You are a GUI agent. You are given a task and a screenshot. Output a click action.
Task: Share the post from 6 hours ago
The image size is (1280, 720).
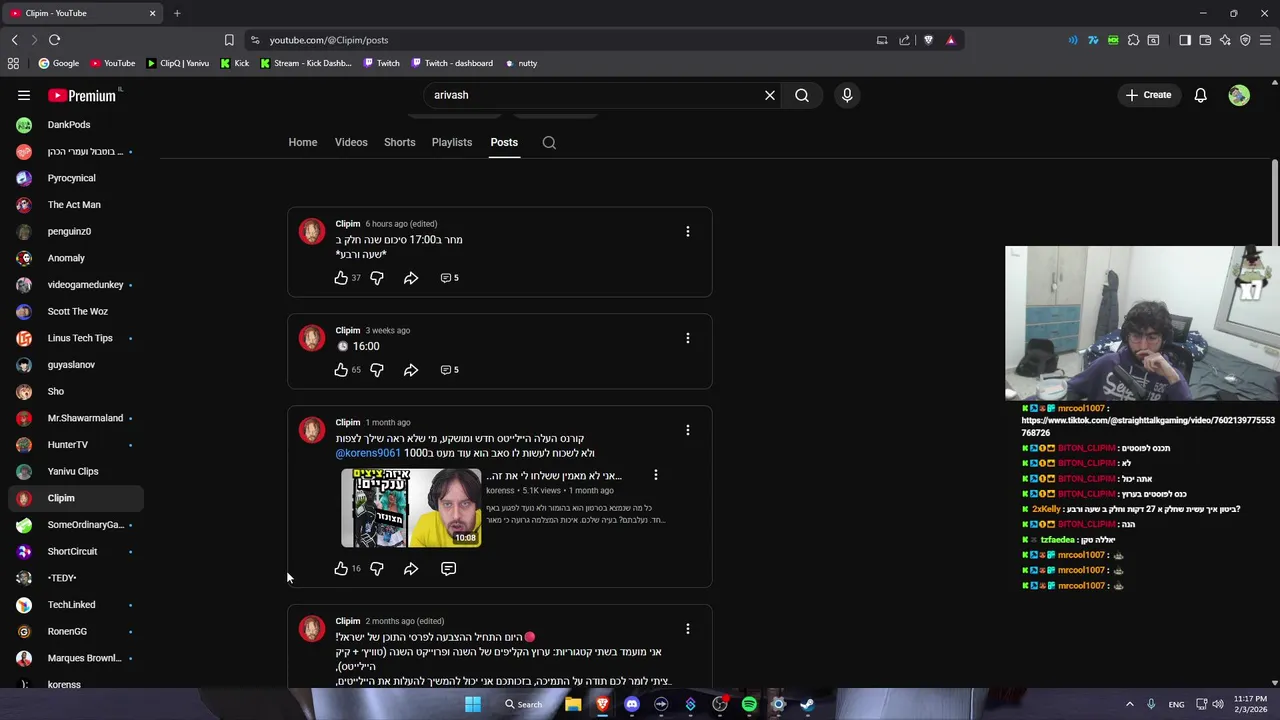pyautogui.click(x=411, y=278)
